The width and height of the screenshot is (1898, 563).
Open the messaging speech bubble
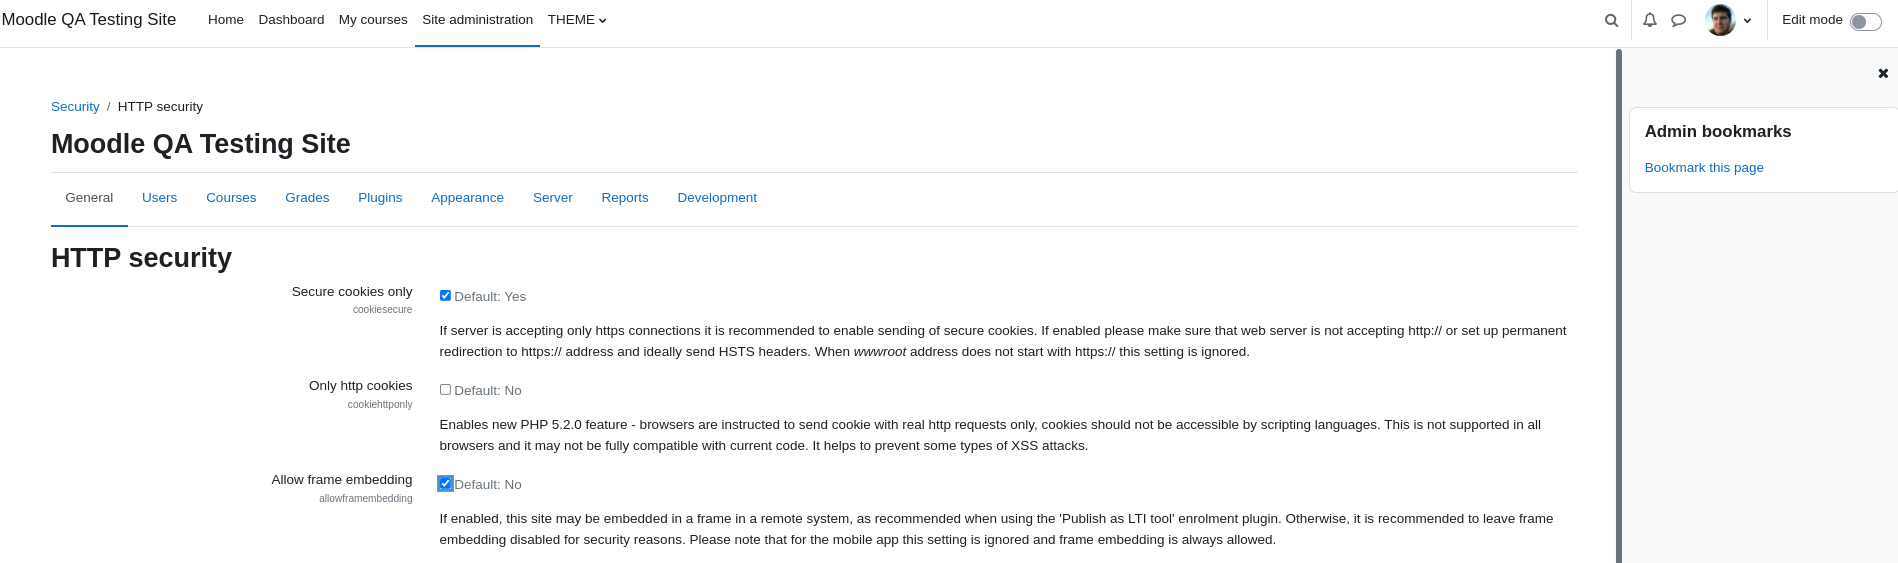click(x=1679, y=20)
